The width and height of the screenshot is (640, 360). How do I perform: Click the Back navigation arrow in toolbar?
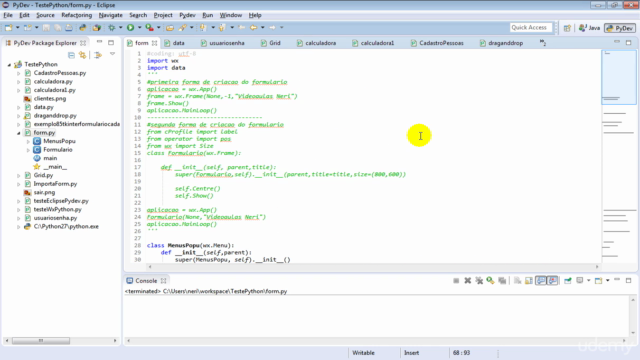pos(253,28)
